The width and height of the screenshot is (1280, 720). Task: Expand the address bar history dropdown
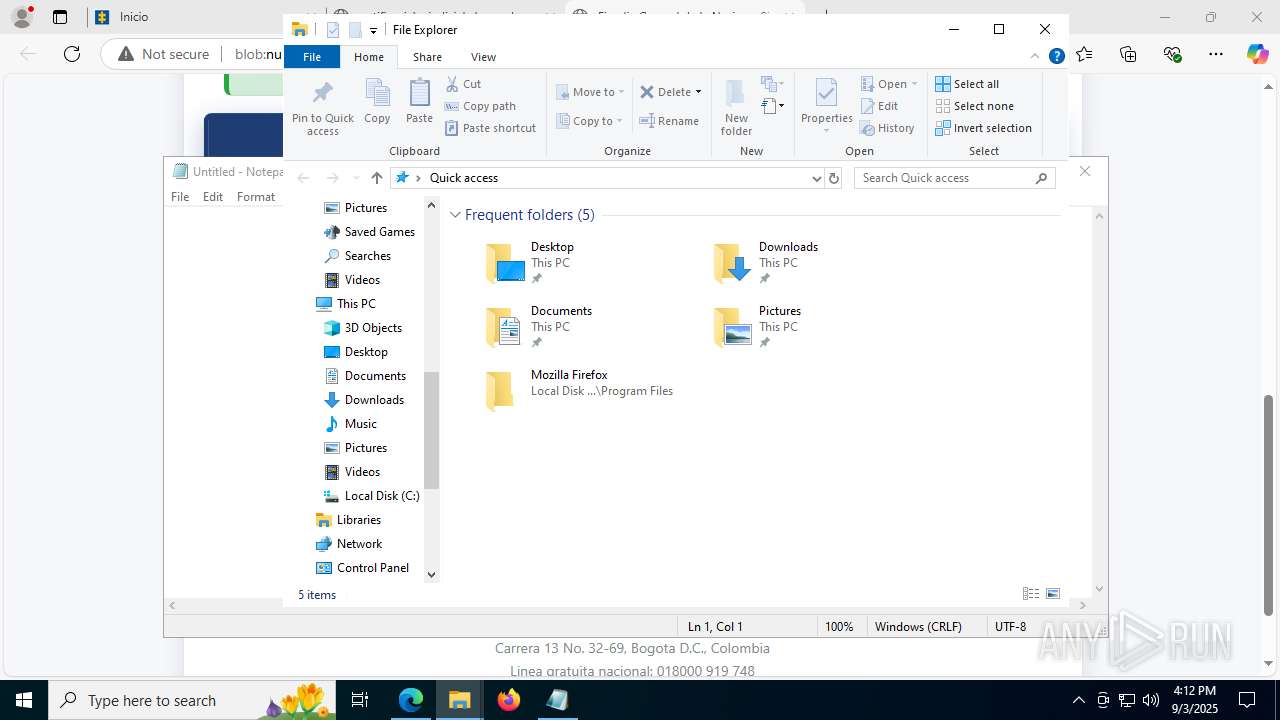[x=817, y=178]
